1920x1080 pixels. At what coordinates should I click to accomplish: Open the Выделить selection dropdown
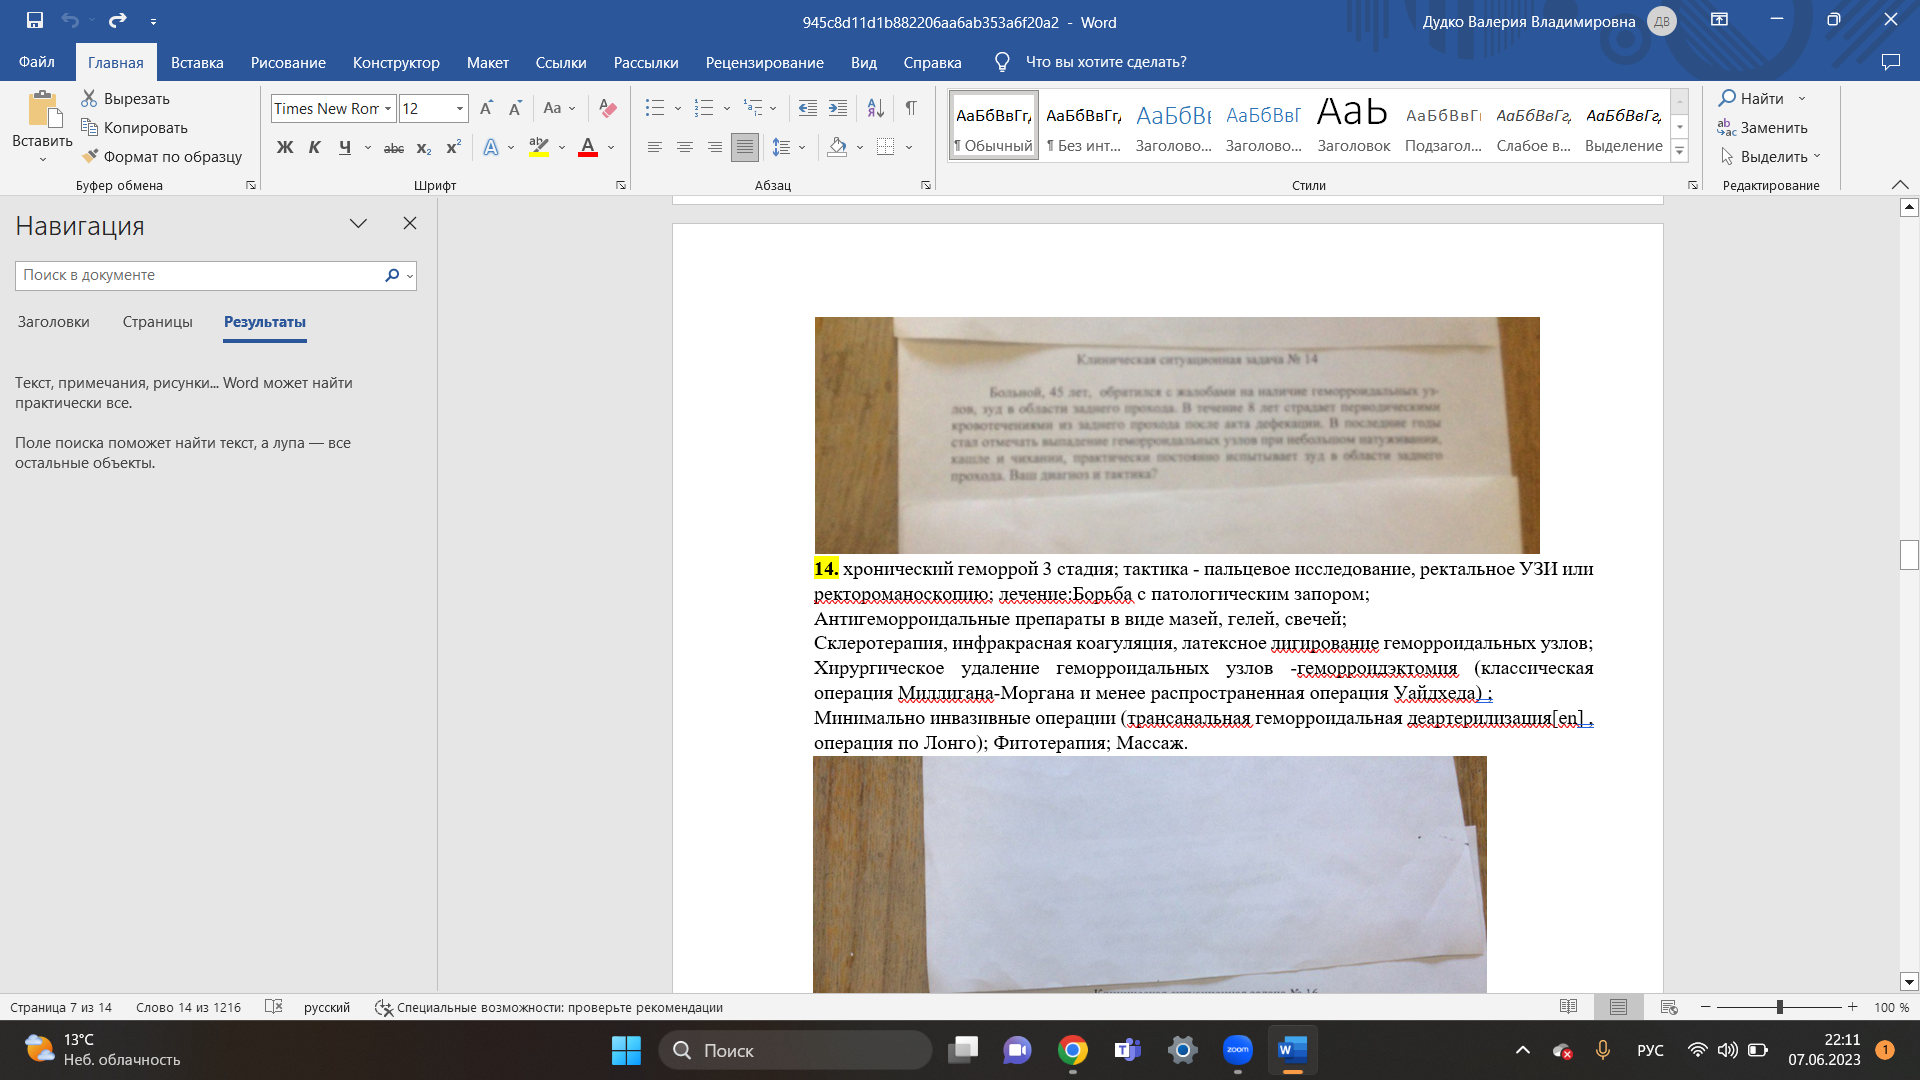pyautogui.click(x=1770, y=156)
